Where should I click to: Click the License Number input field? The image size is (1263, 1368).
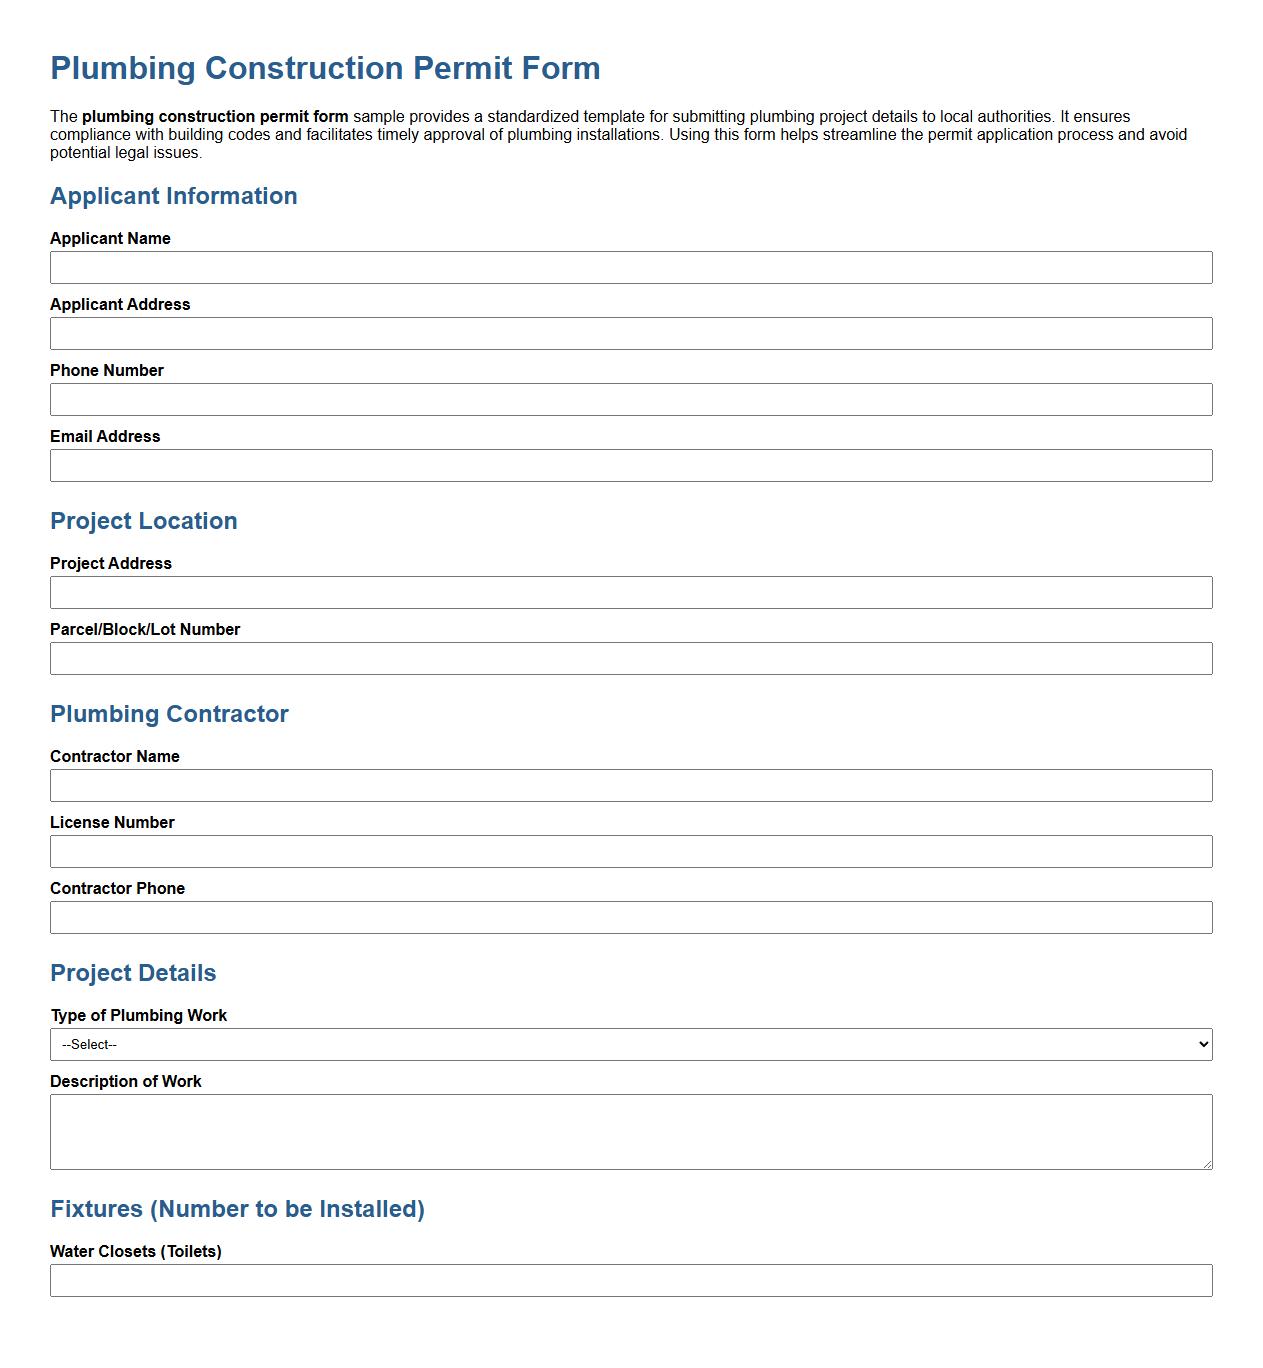[x=630, y=851]
